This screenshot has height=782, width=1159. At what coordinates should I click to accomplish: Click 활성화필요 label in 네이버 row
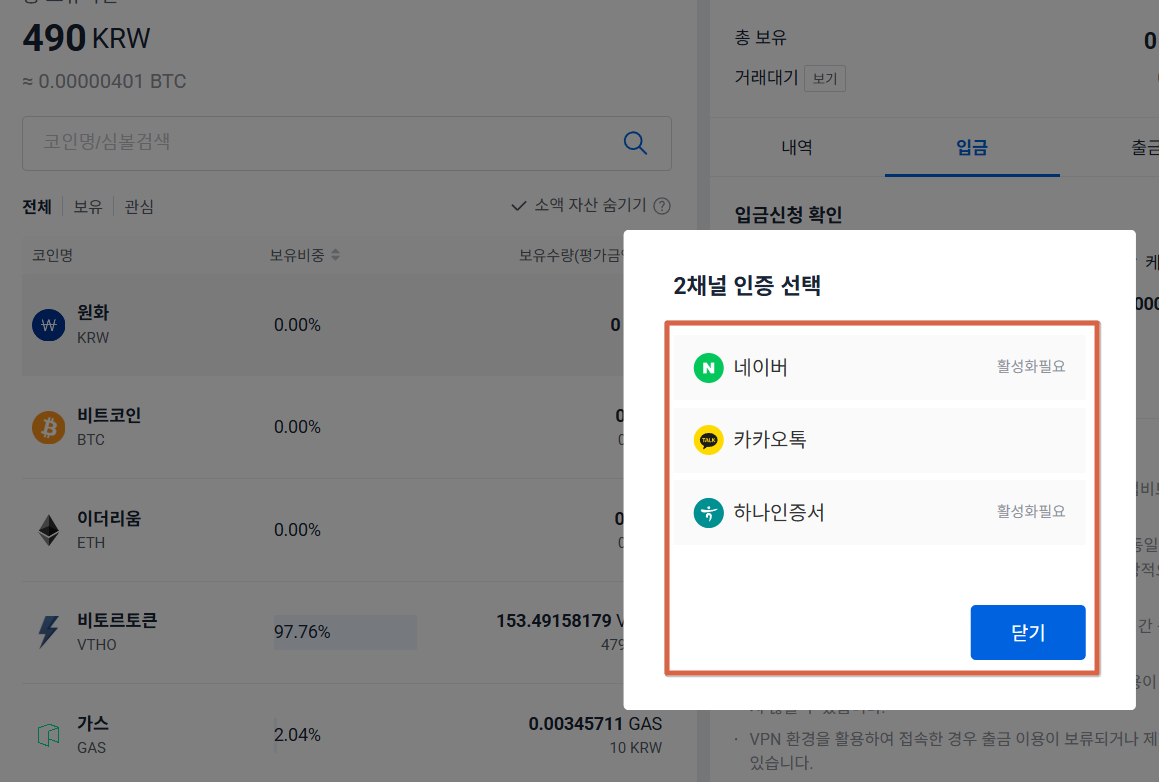pos(1030,366)
